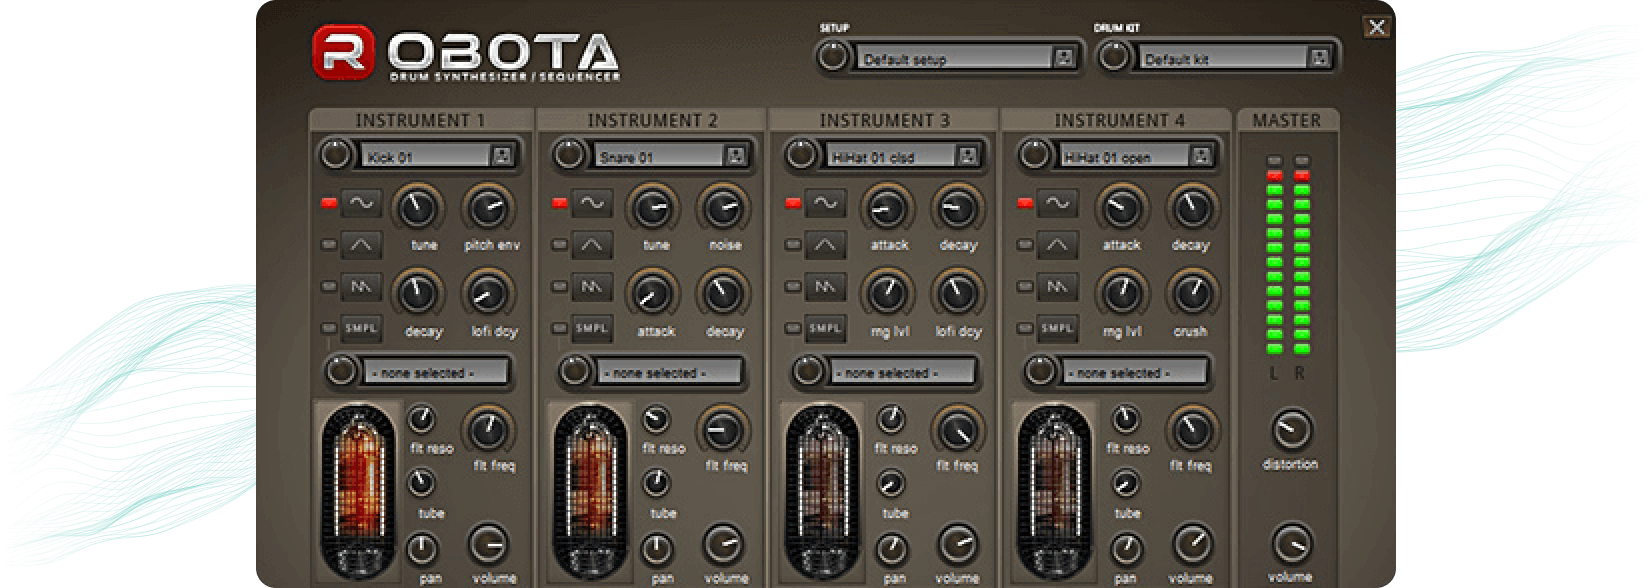Close the Robota window with X
This screenshot has height=588, width=1650.
coord(1377,27)
